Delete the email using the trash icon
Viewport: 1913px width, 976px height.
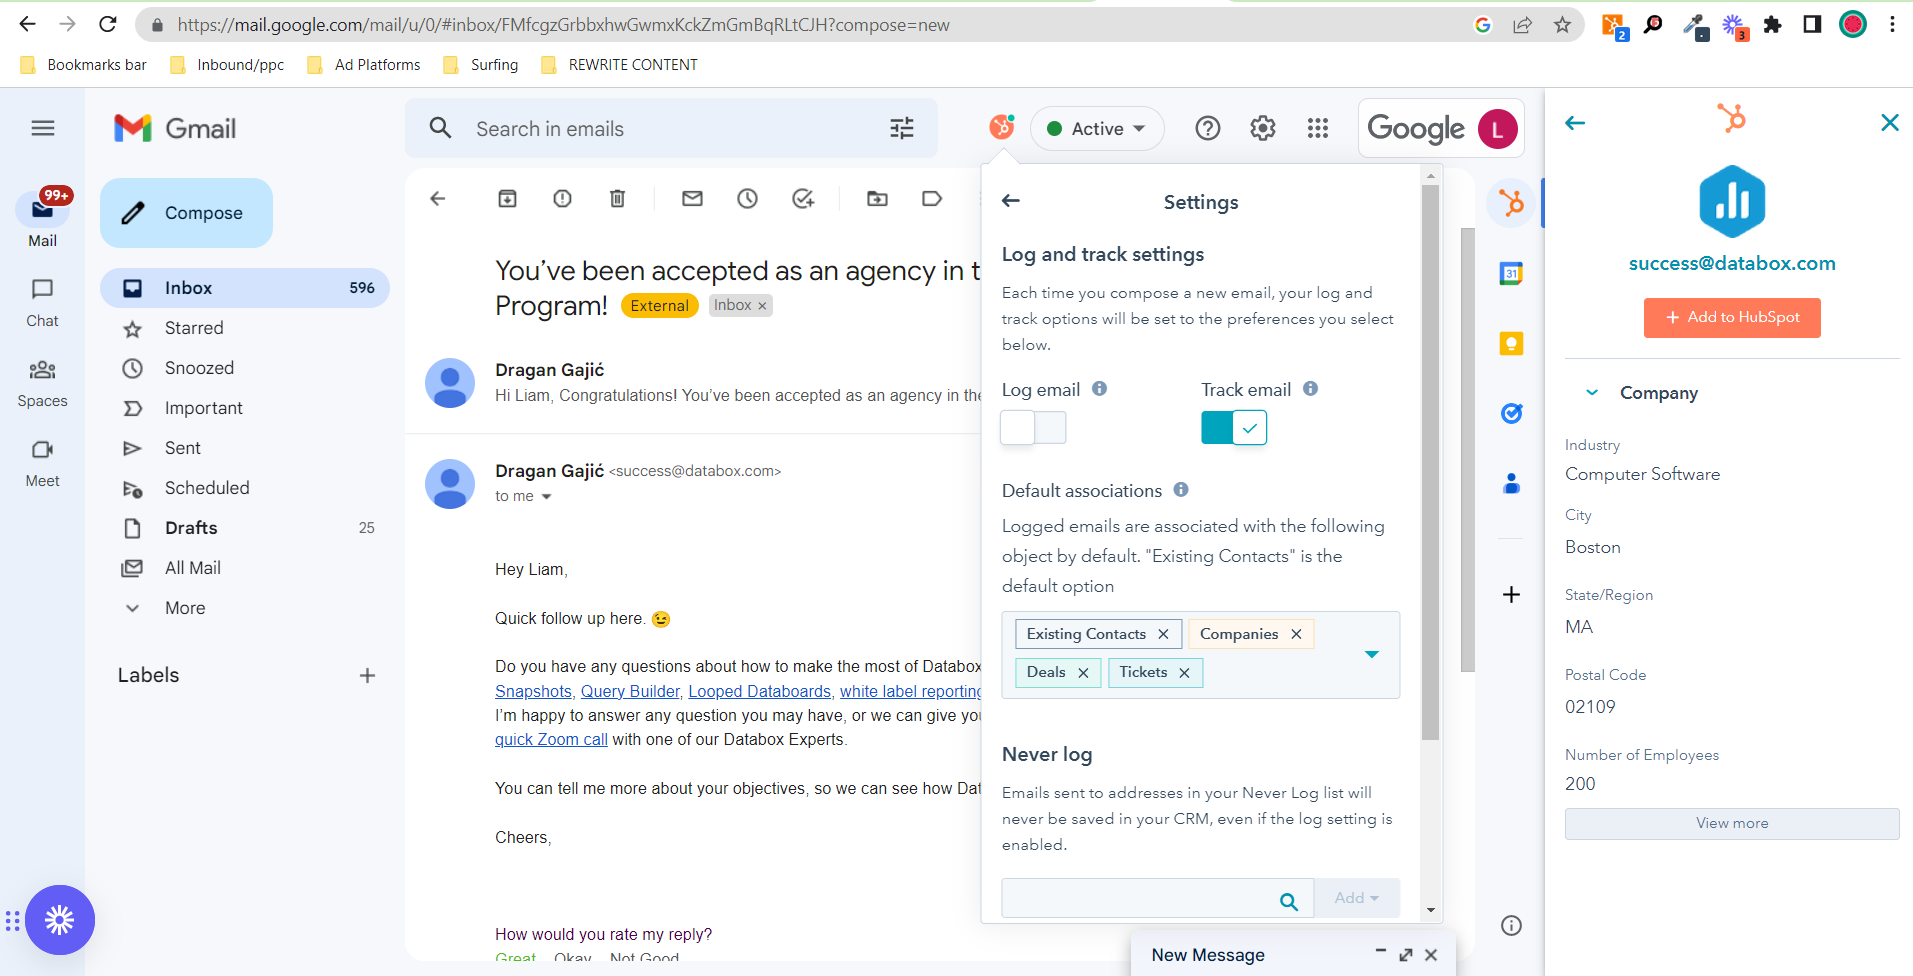click(617, 198)
